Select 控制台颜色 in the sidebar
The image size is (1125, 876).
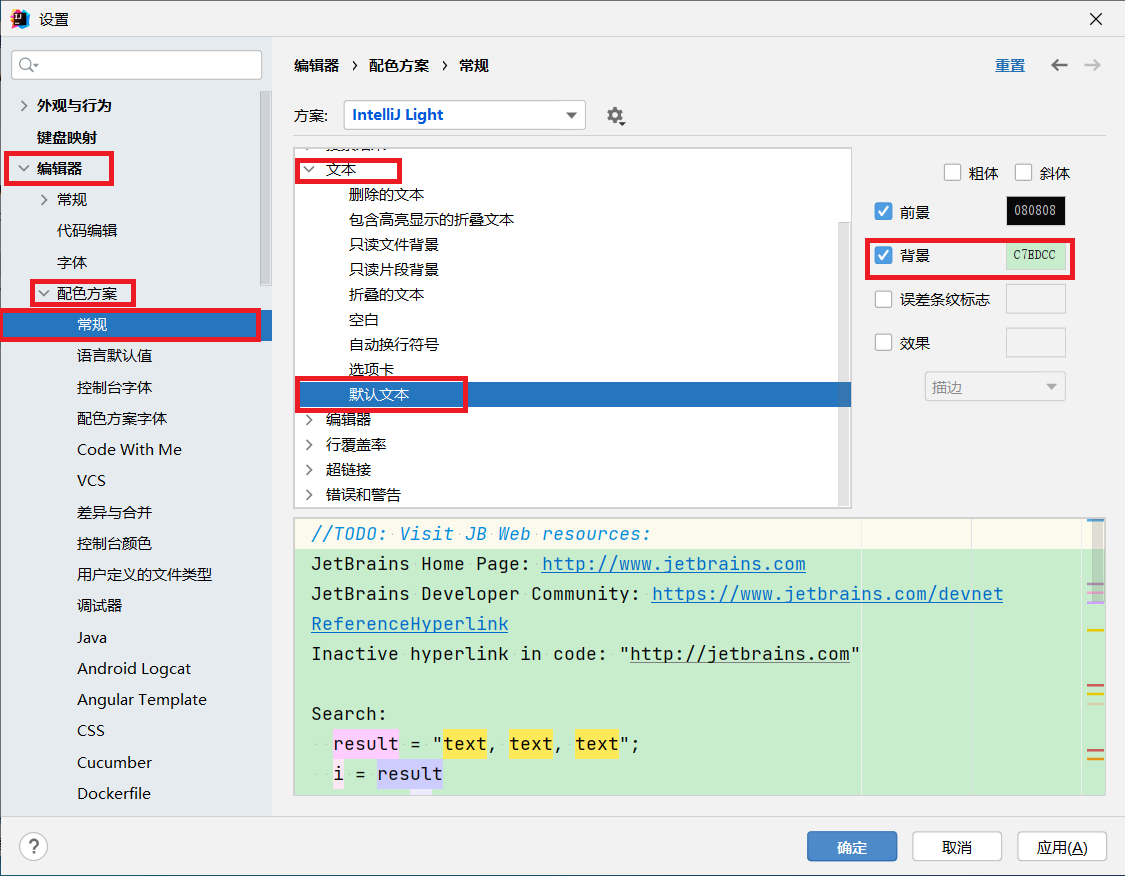pos(114,543)
